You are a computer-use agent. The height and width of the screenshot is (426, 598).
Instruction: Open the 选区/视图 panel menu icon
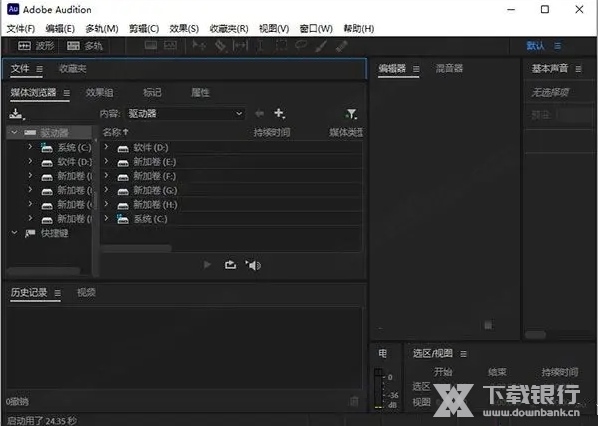pos(463,354)
